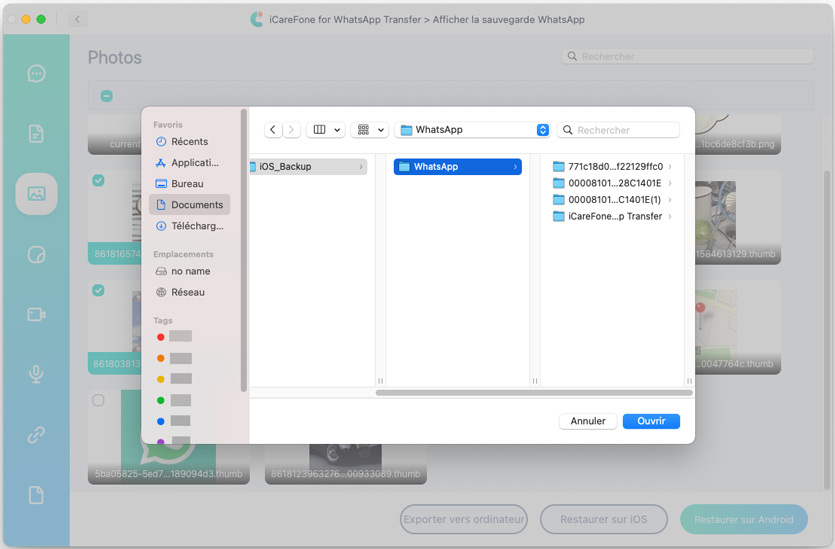Select folder 00008101…C1401E(1)

tap(612, 200)
